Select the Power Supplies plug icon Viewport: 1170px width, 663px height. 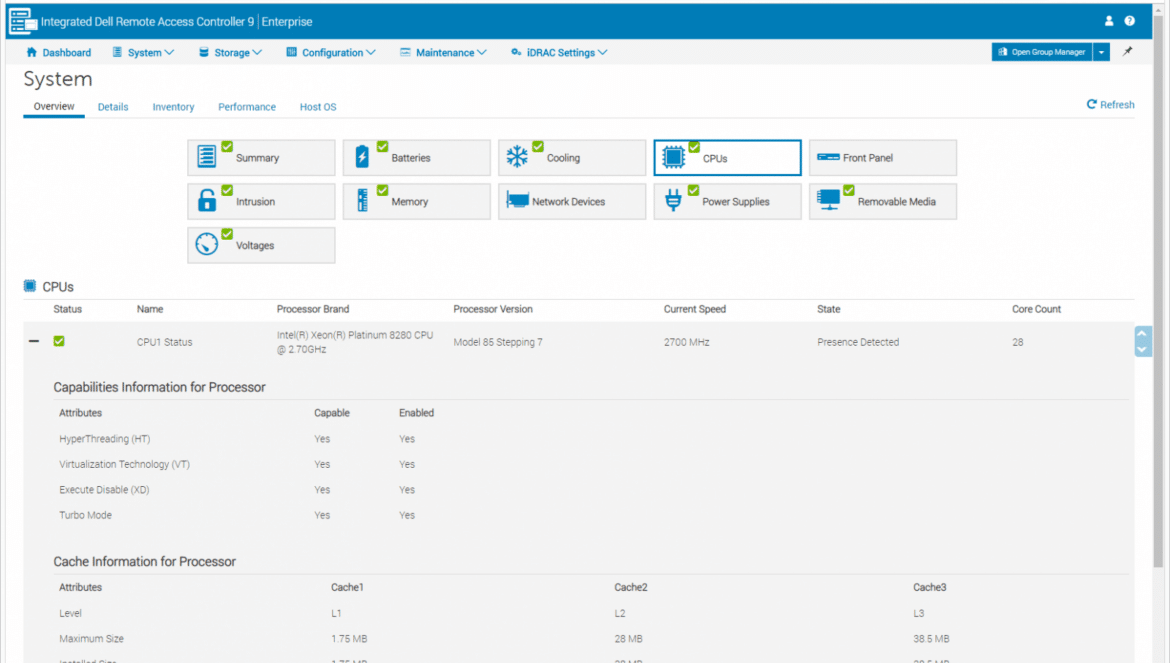[x=673, y=201]
